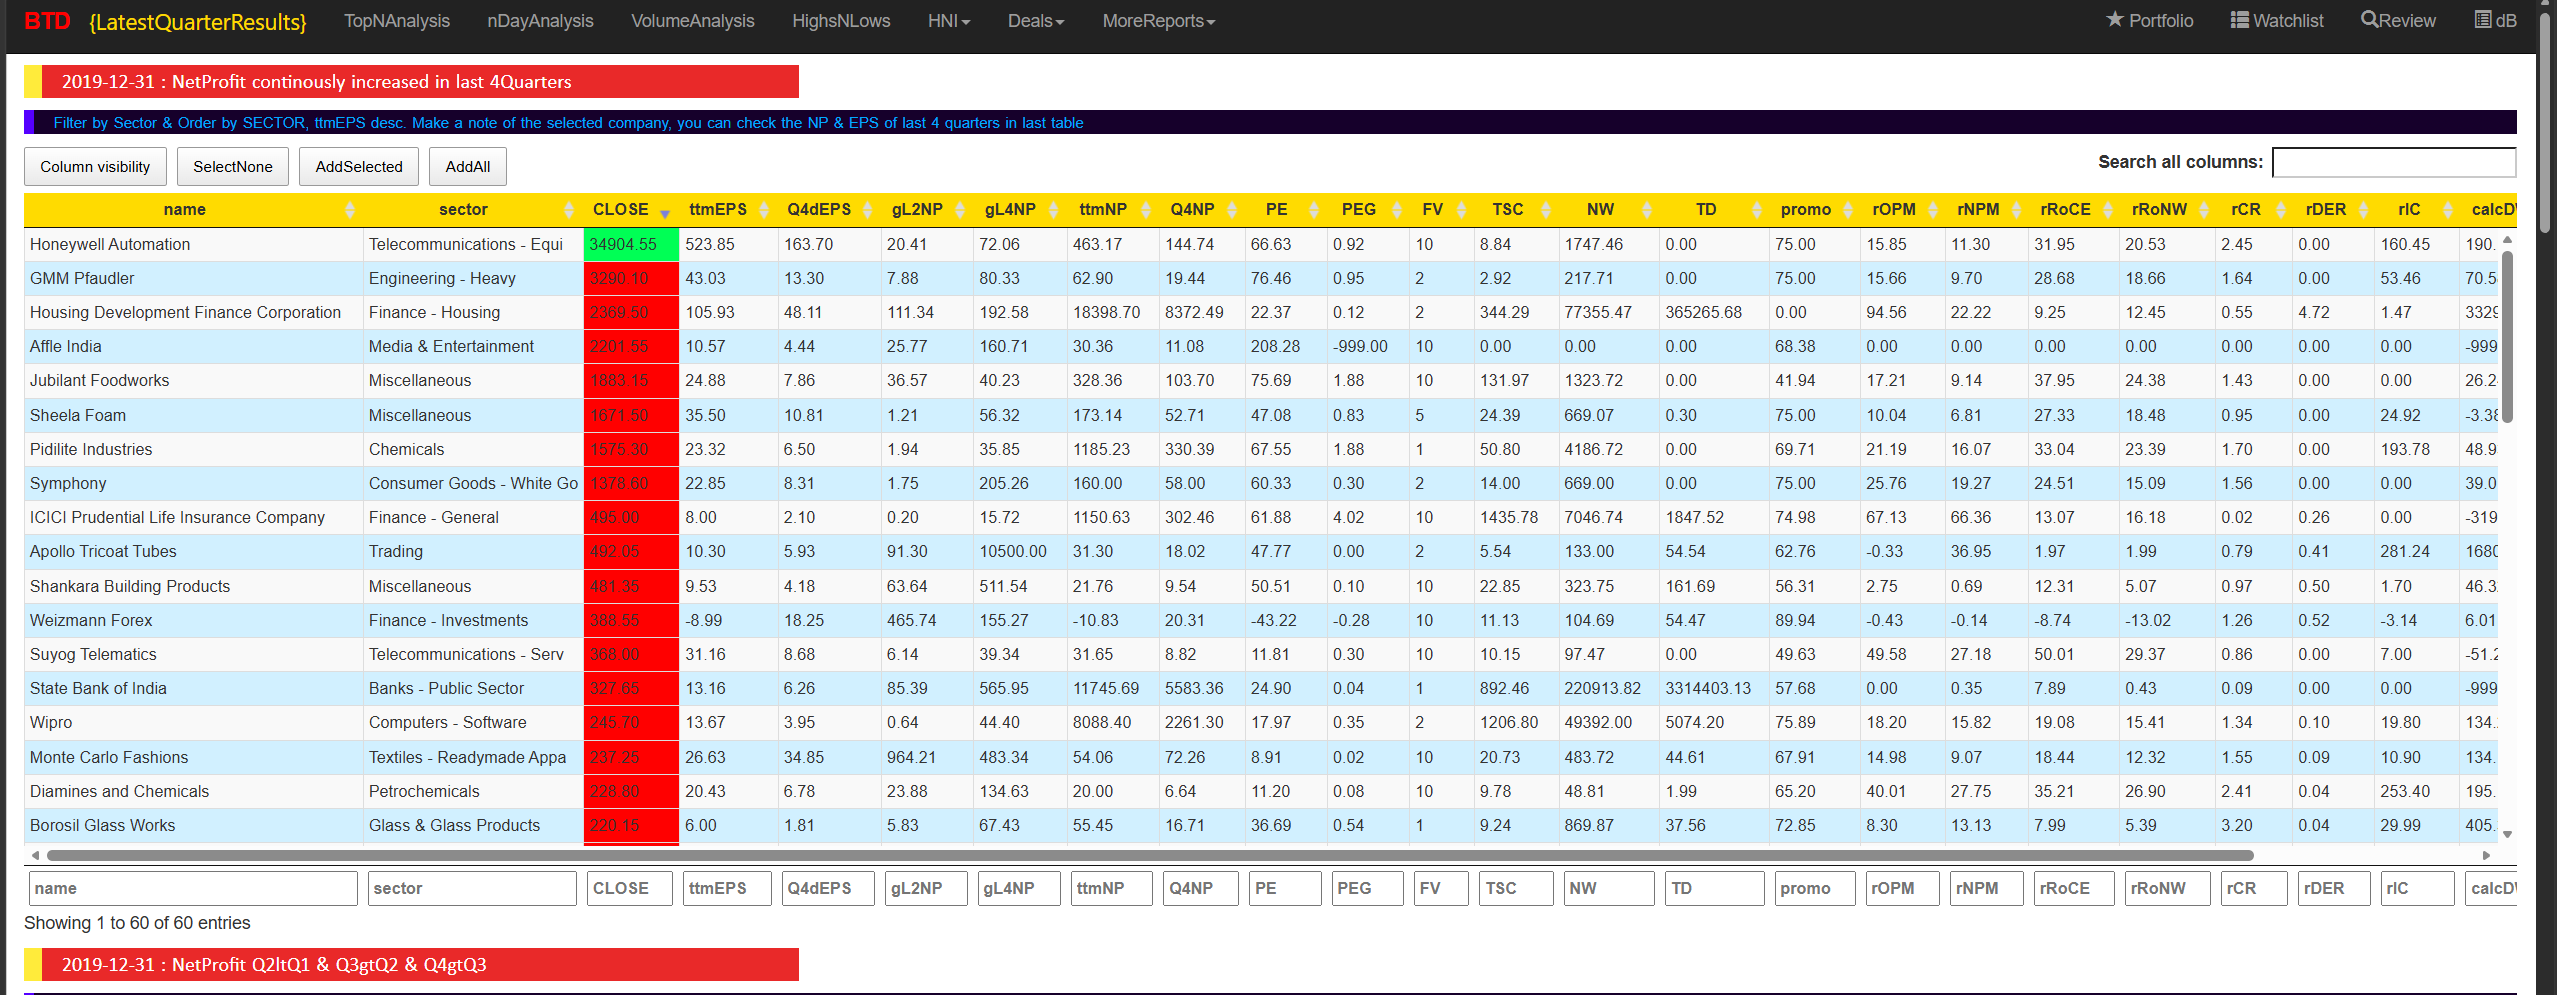Sort table by PEG column
The height and width of the screenshot is (995, 2557).
coord(1368,210)
